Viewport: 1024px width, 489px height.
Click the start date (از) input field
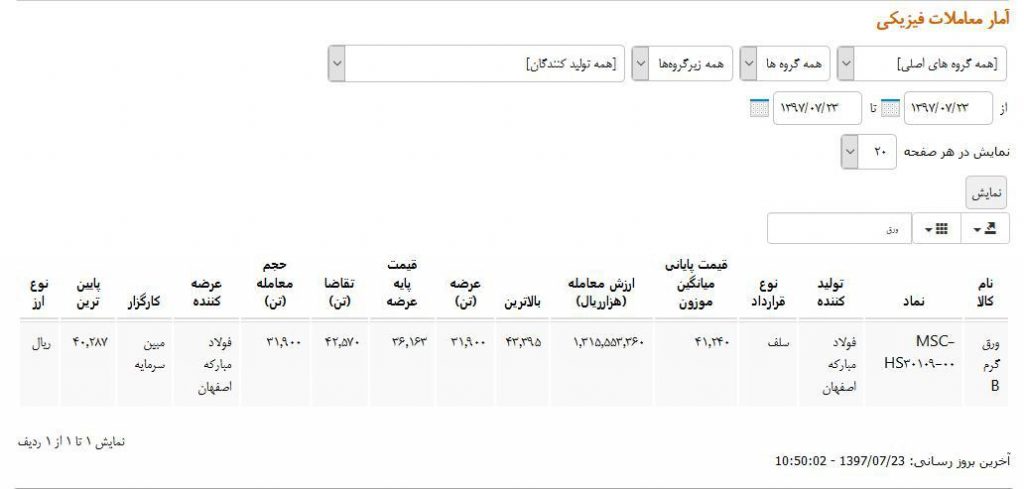pos(948,108)
